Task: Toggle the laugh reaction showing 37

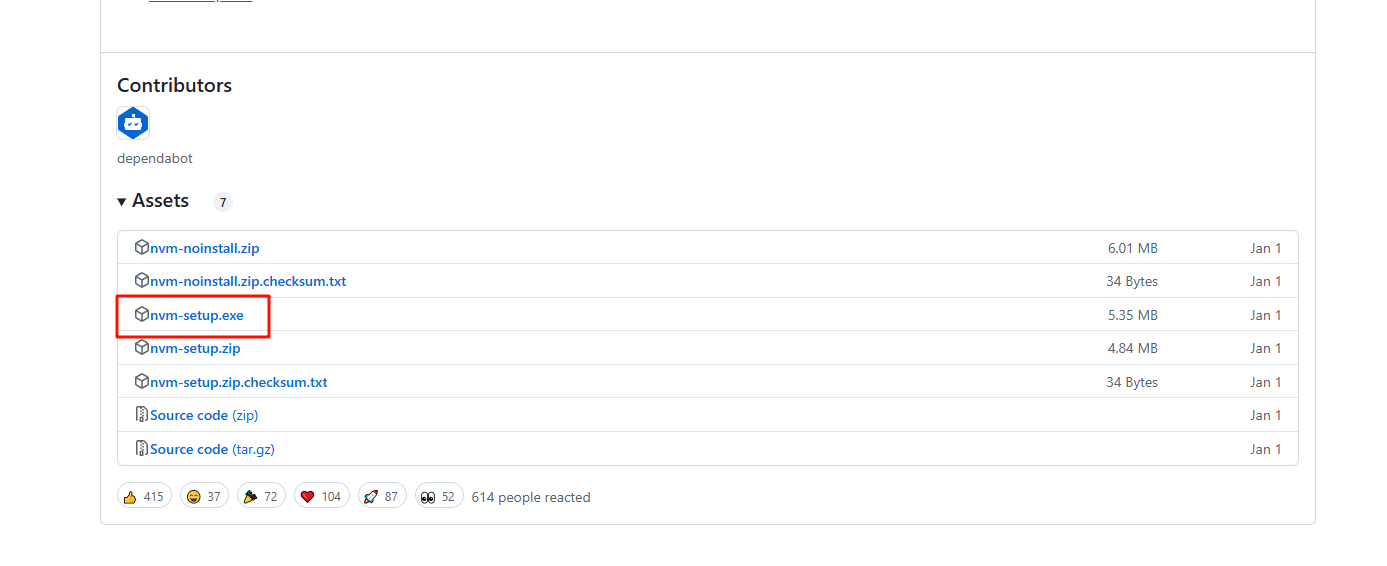Action: click(204, 496)
